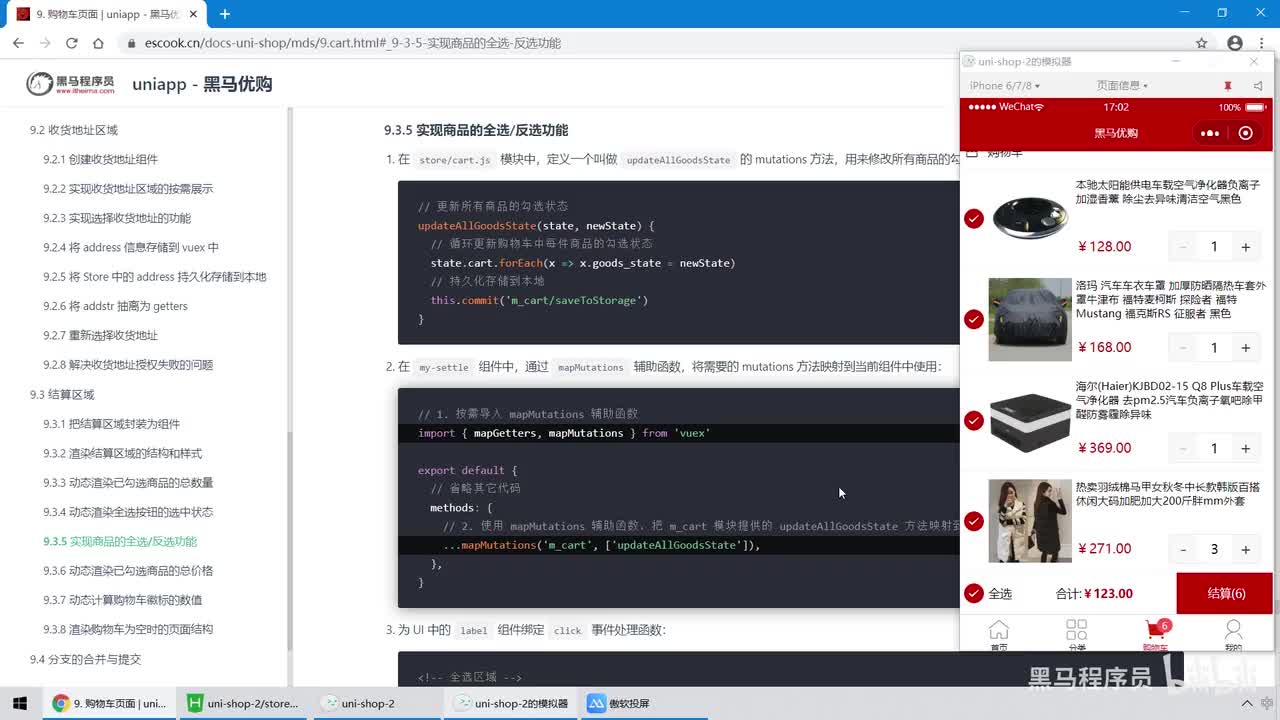Switch to 傲软投屏 taskbar item
Viewport: 1280px width, 720px height.
pyautogui.click(x=642, y=703)
